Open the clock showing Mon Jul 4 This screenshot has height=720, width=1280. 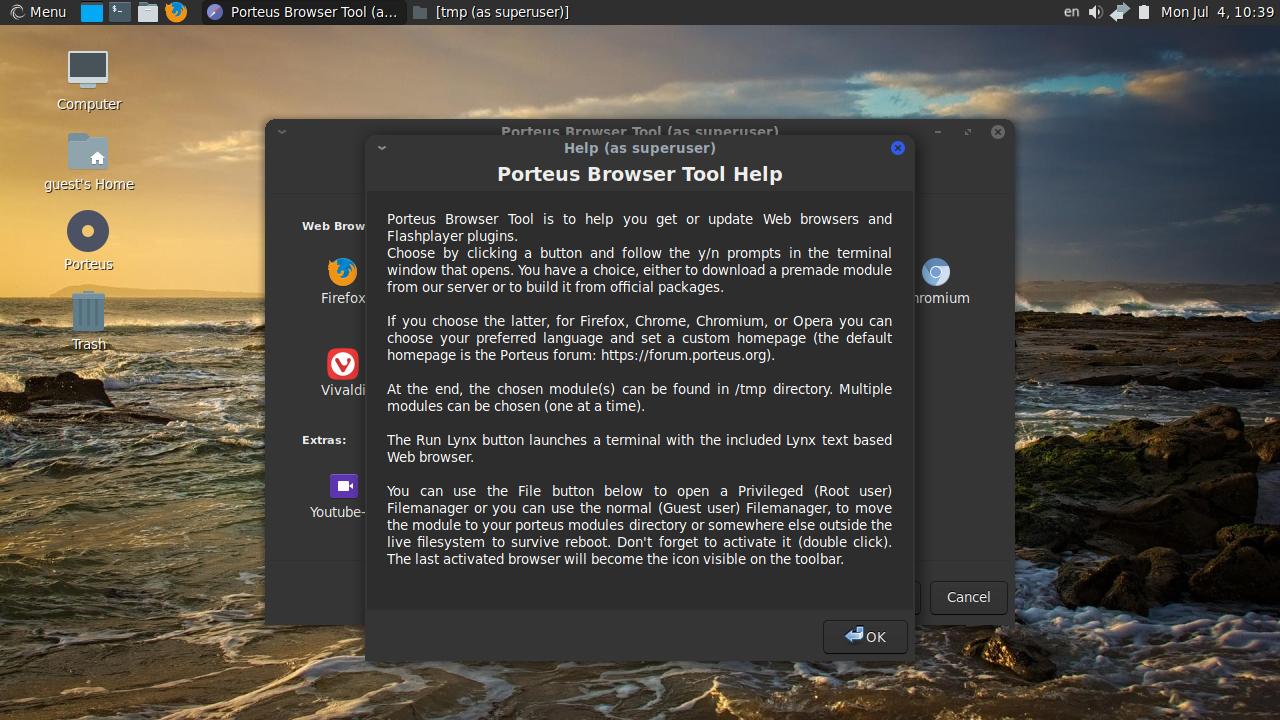[x=1217, y=12]
